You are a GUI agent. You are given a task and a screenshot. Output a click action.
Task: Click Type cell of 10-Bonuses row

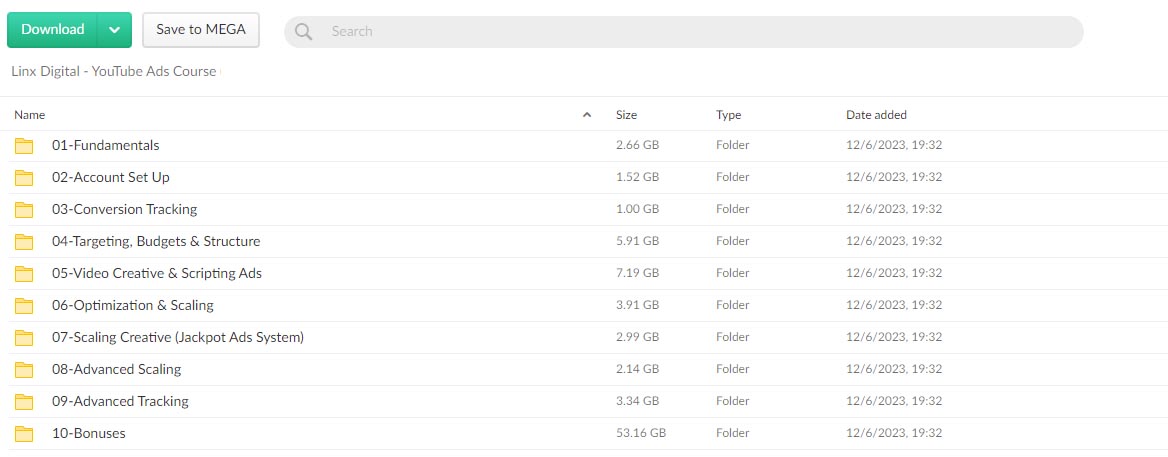[x=732, y=433]
